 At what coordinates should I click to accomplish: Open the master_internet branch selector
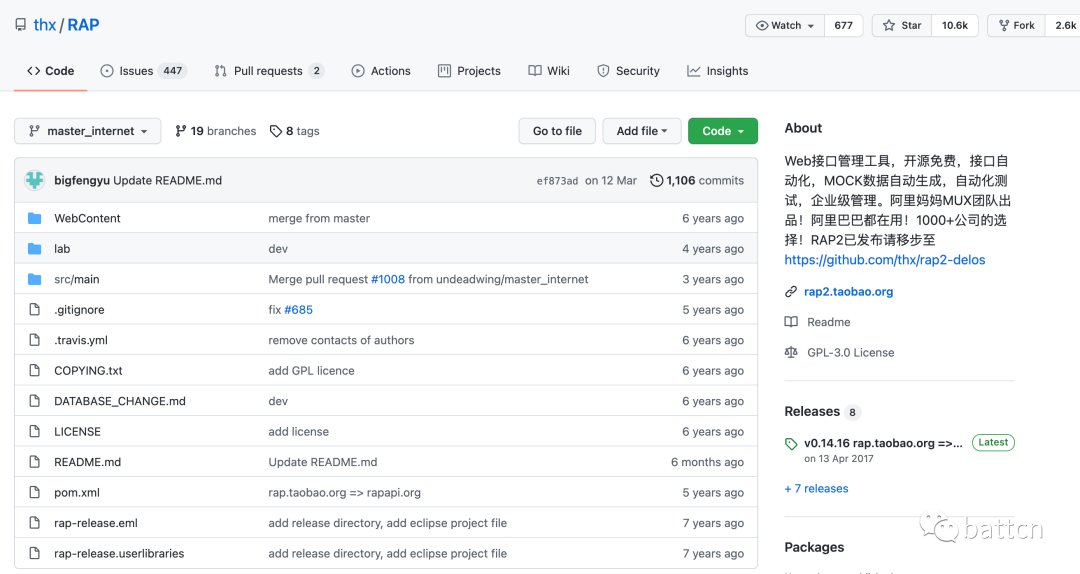tap(87, 131)
